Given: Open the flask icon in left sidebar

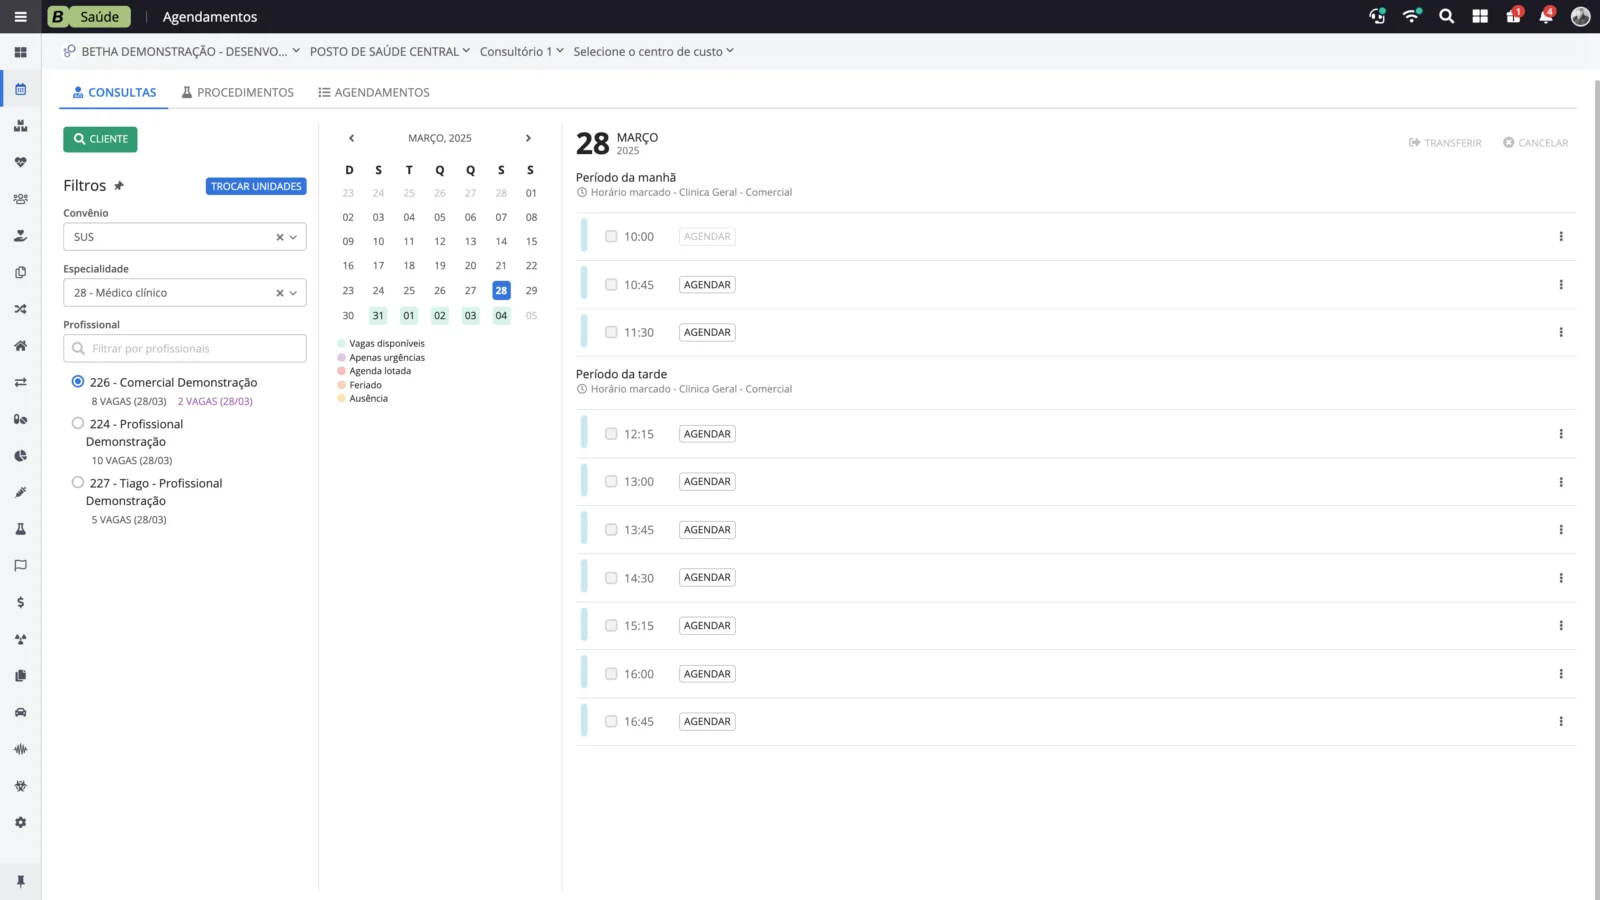Looking at the screenshot, I should click(x=20, y=529).
